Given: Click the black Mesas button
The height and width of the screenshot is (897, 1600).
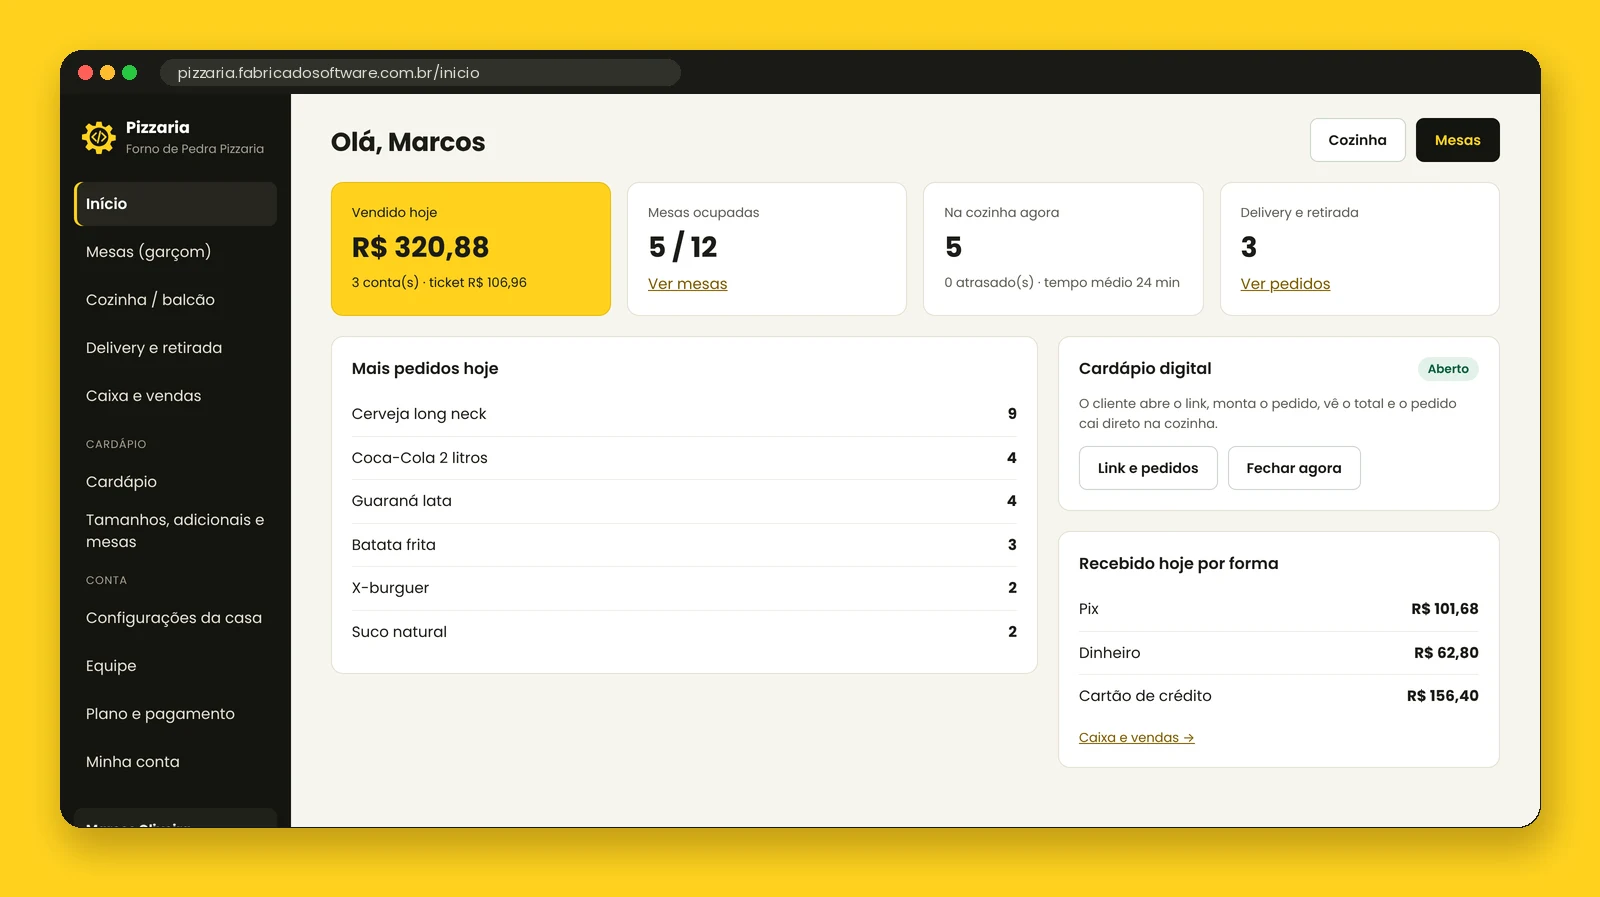Looking at the screenshot, I should 1457,140.
